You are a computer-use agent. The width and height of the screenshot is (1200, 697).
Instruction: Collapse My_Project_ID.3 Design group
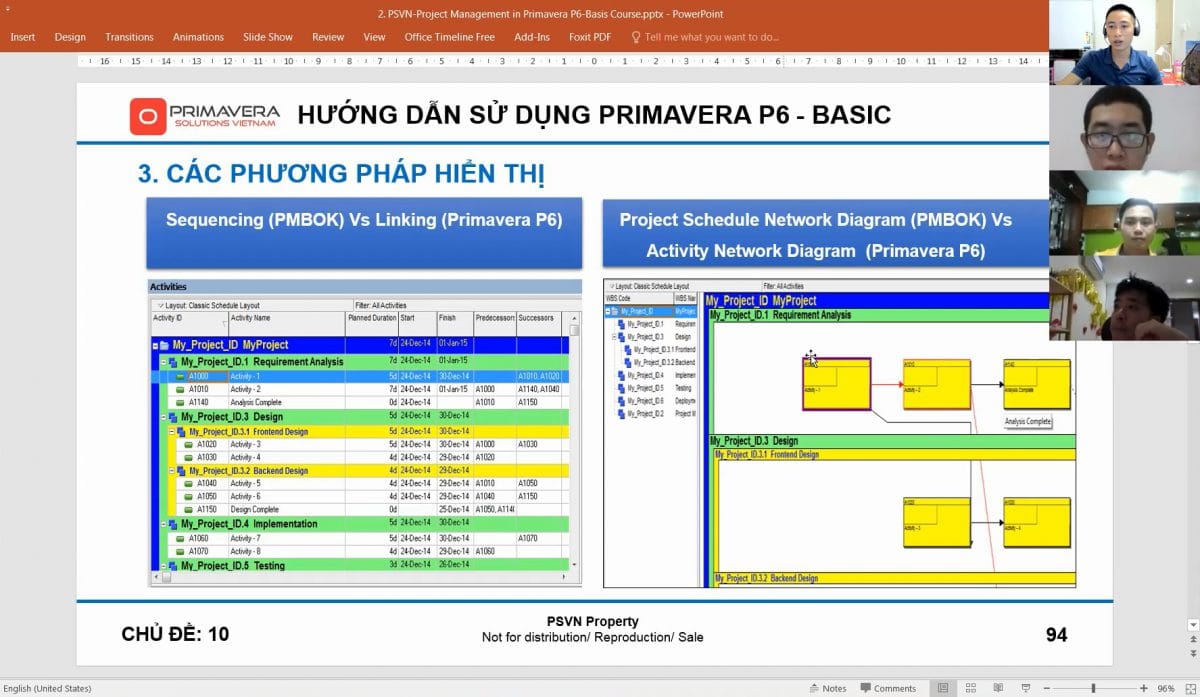(165, 417)
